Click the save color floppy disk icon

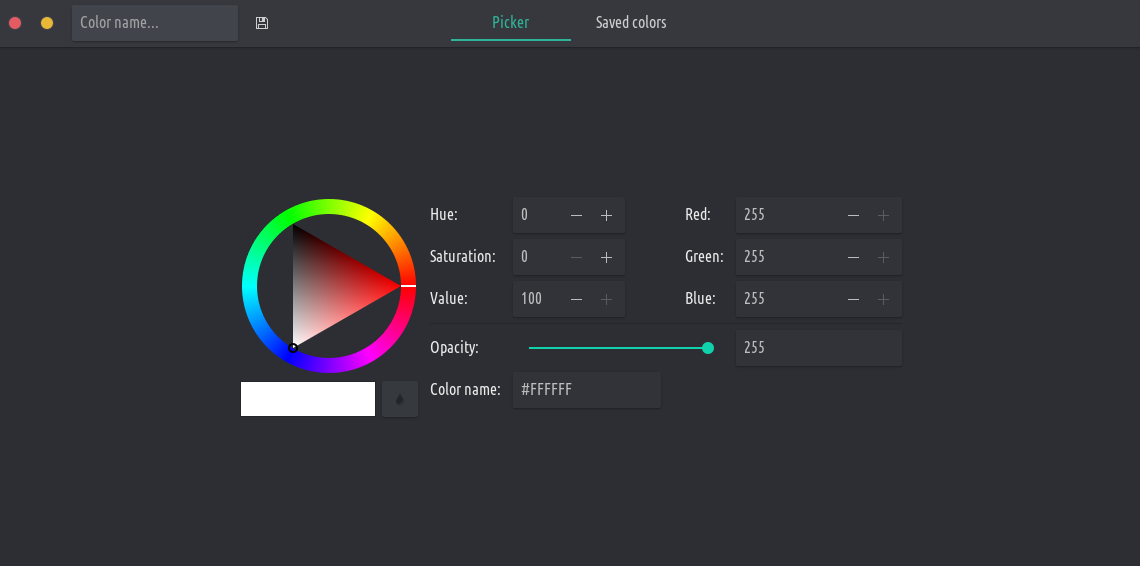click(262, 23)
